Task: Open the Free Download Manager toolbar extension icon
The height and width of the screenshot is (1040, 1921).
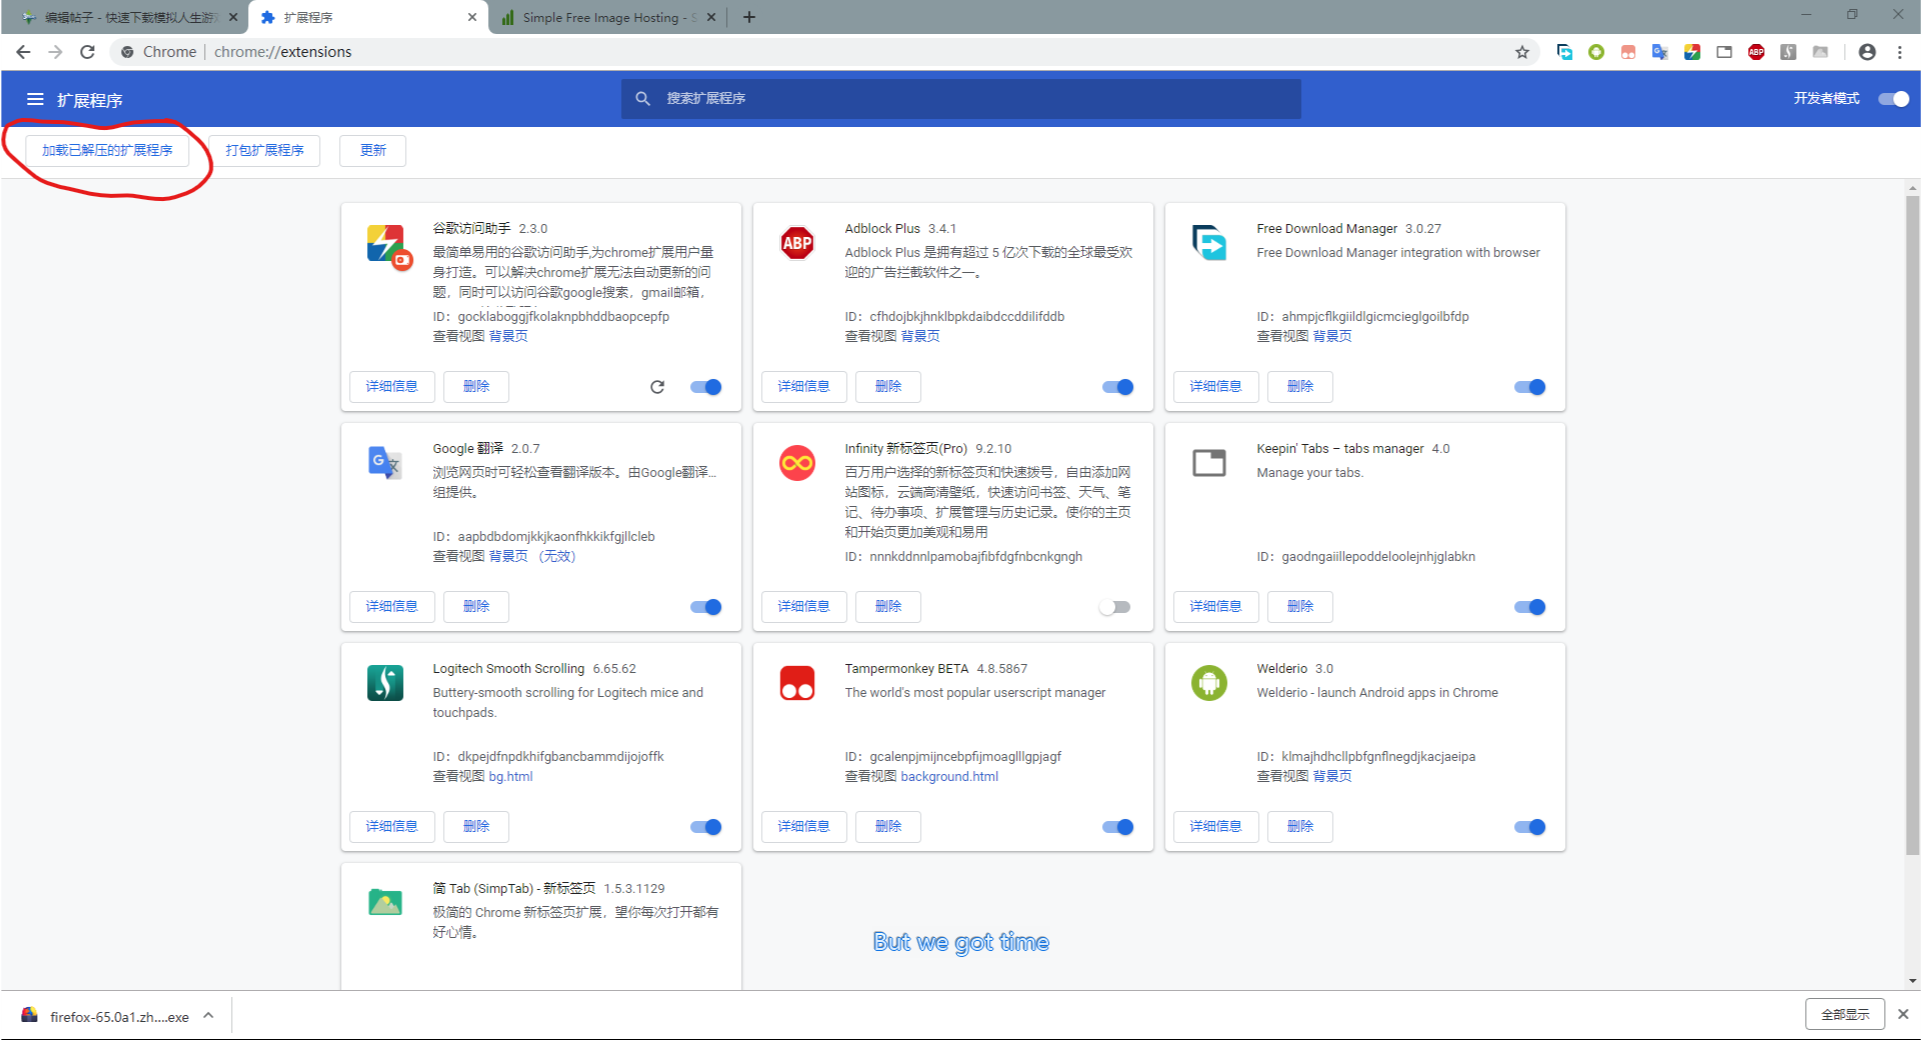Action: point(1565,52)
